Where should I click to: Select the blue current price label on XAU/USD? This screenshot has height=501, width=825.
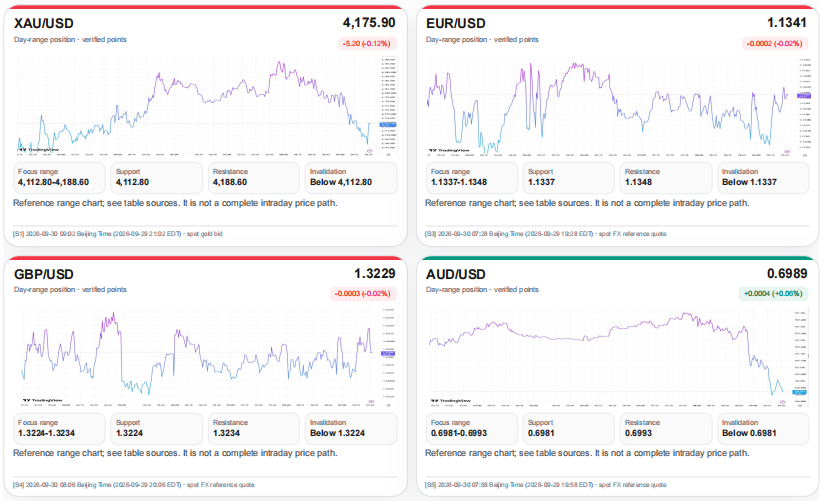pos(388,125)
